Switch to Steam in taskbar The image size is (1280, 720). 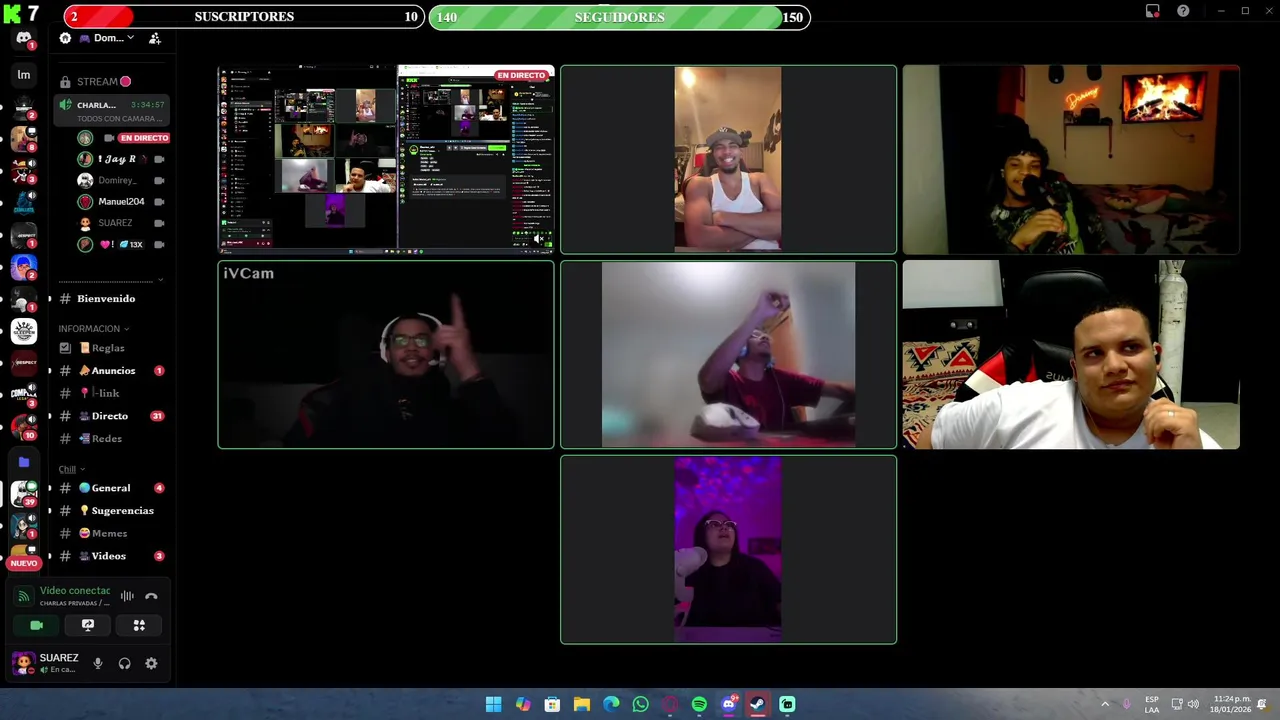[758, 704]
